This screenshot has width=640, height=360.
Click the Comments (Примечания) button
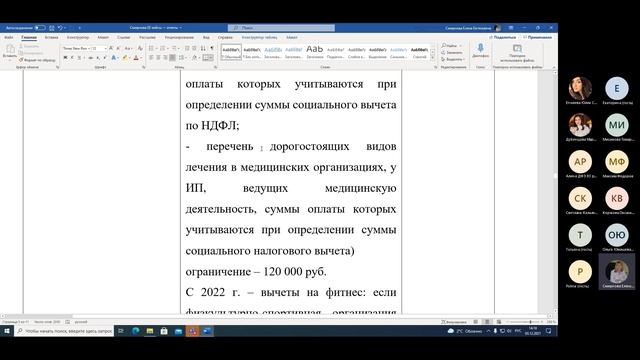point(538,38)
